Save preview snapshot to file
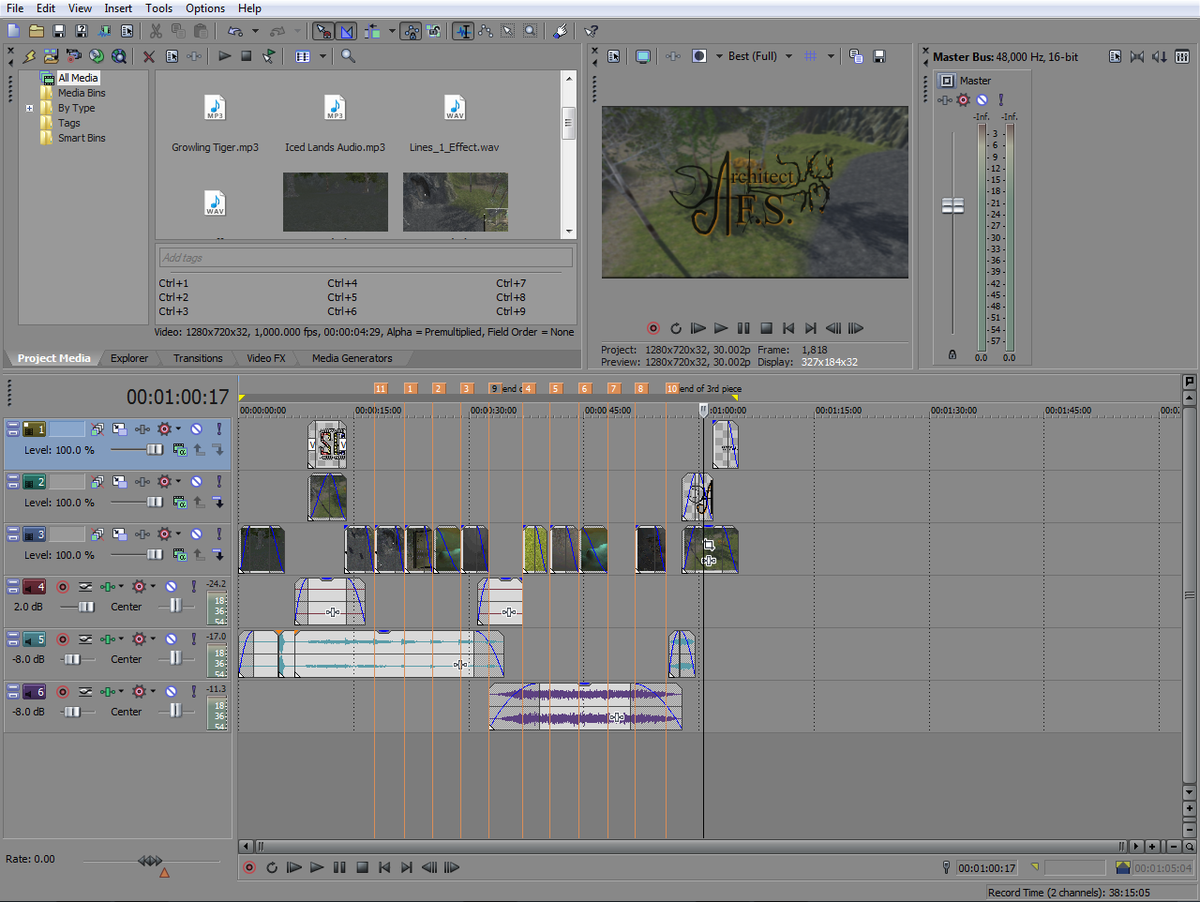Viewport: 1200px width, 902px height. tap(879, 56)
